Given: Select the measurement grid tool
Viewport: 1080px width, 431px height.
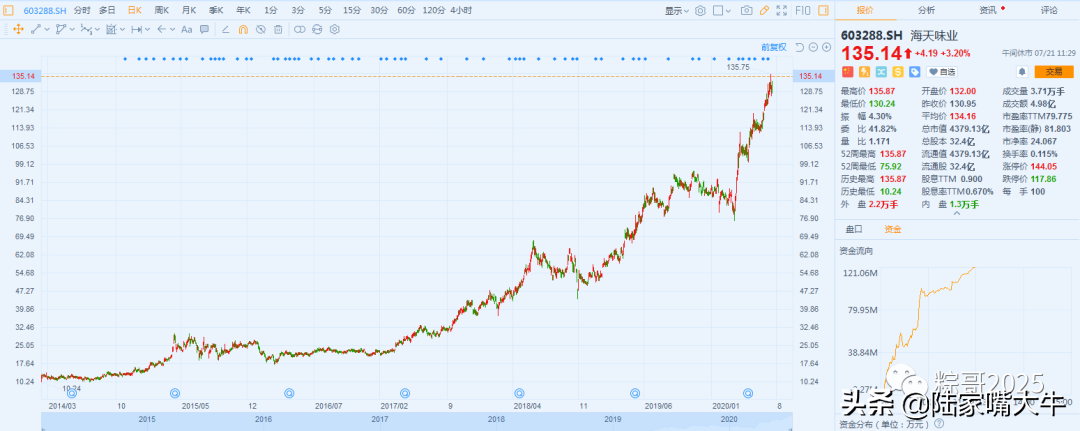Looking at the screenshot, I should tap(111, 29).
